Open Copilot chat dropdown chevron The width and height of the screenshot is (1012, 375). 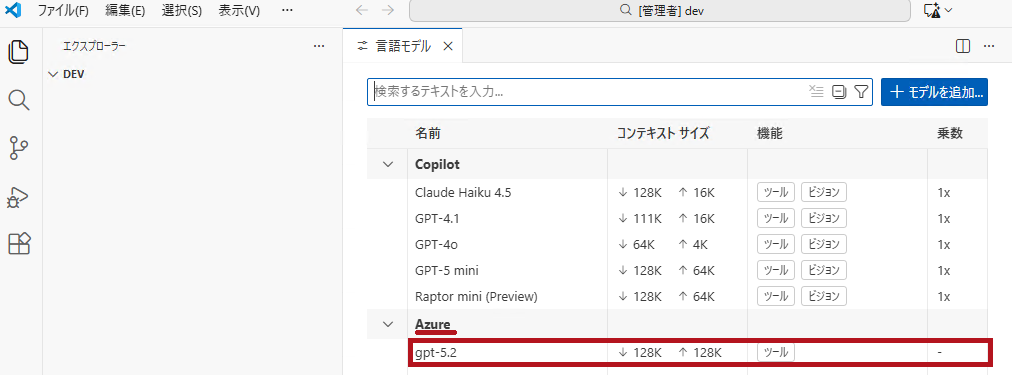tap(949, 10)
